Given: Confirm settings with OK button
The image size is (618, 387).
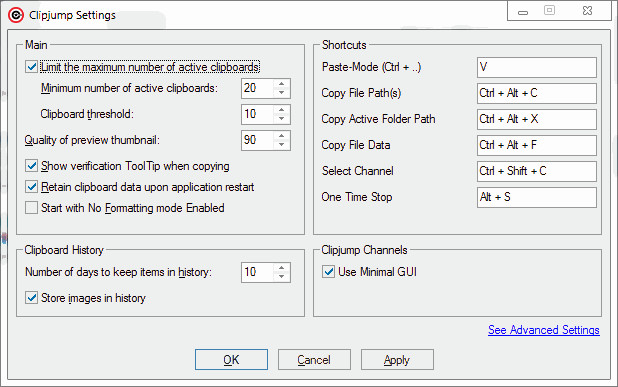Looking at the screenshot, I should pyautogui.click(x=231, y=359).
